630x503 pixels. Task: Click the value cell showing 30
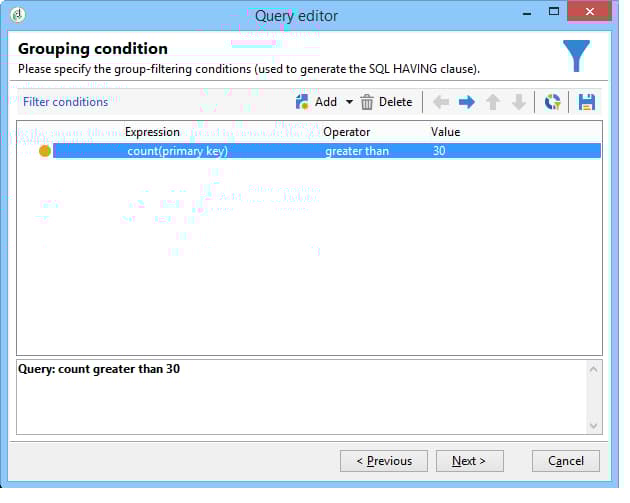(439, 151)
